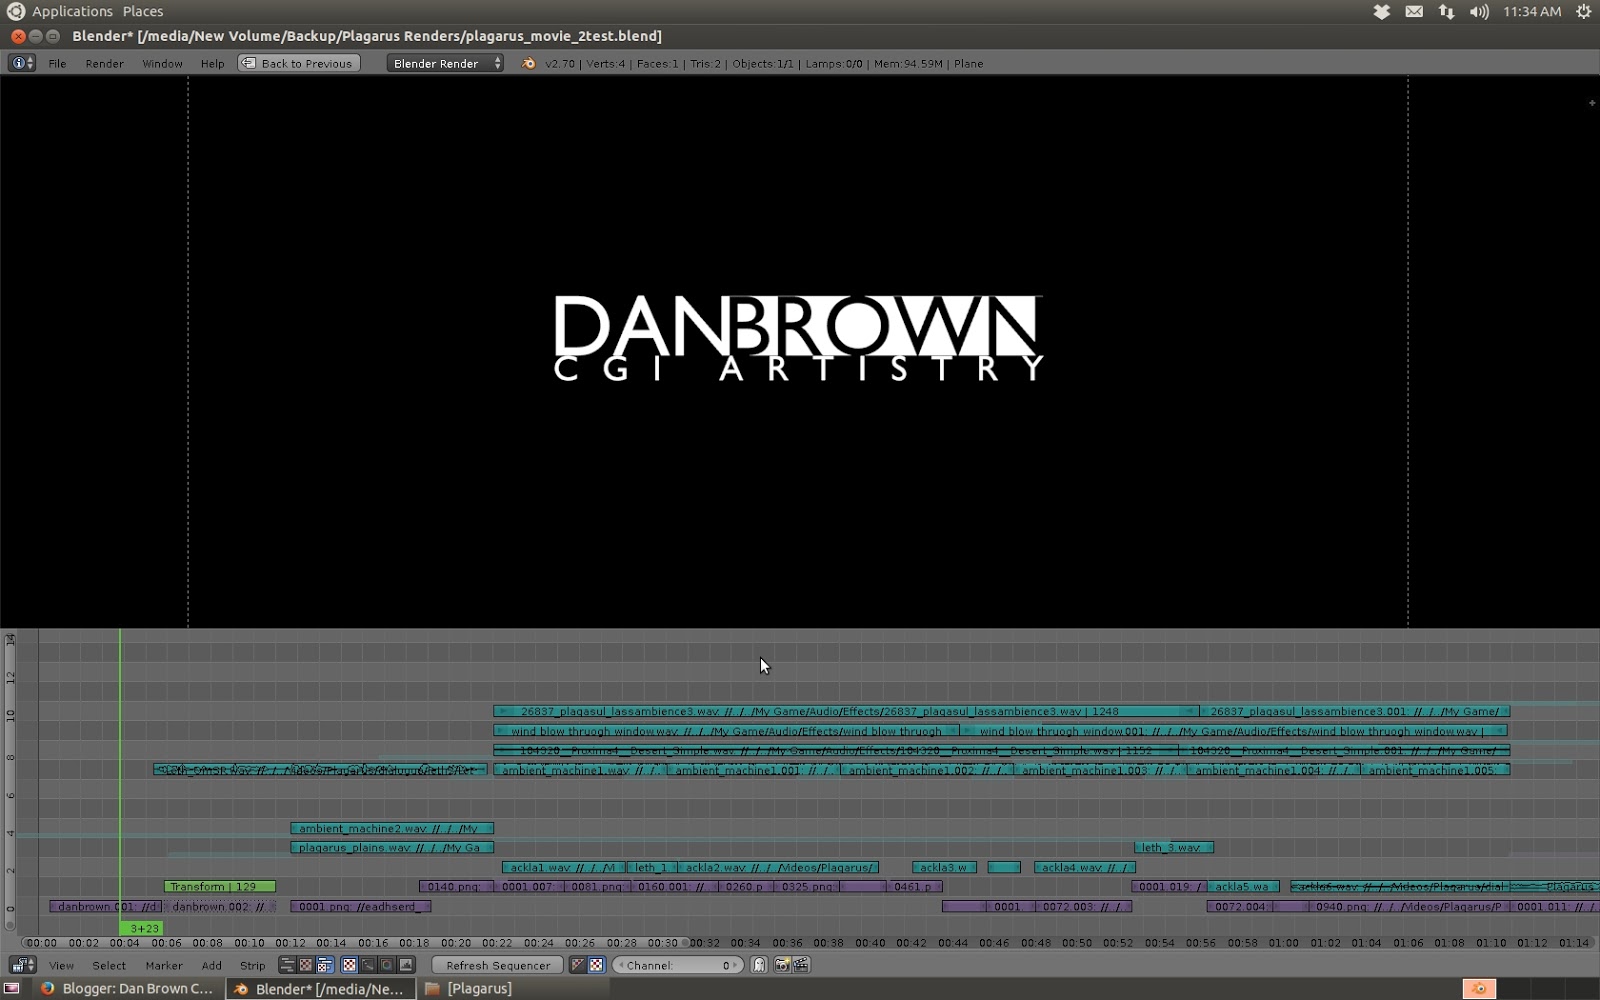Image resolution: width=1600 pixels, height=1000 pixels.
Task: Increase the preview Channel value
Action: pos(736,965)
